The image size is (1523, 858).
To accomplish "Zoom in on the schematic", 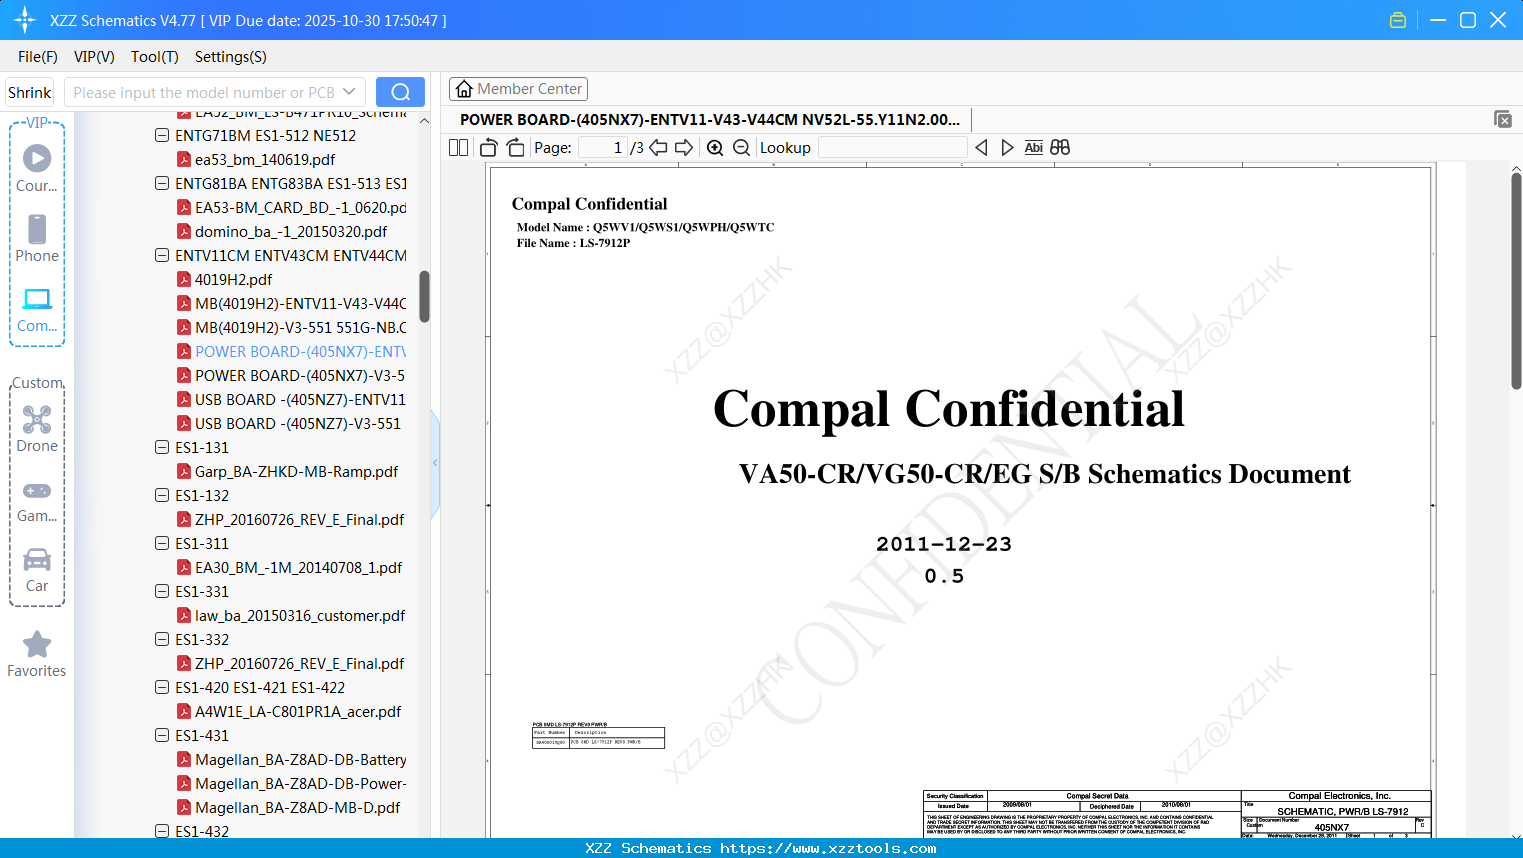I will coord(715,148).
